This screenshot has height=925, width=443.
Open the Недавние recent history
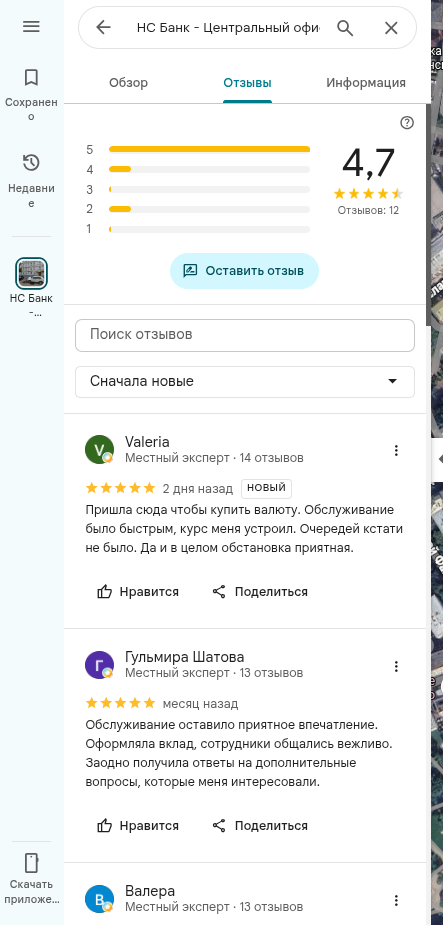click(31, 181)
